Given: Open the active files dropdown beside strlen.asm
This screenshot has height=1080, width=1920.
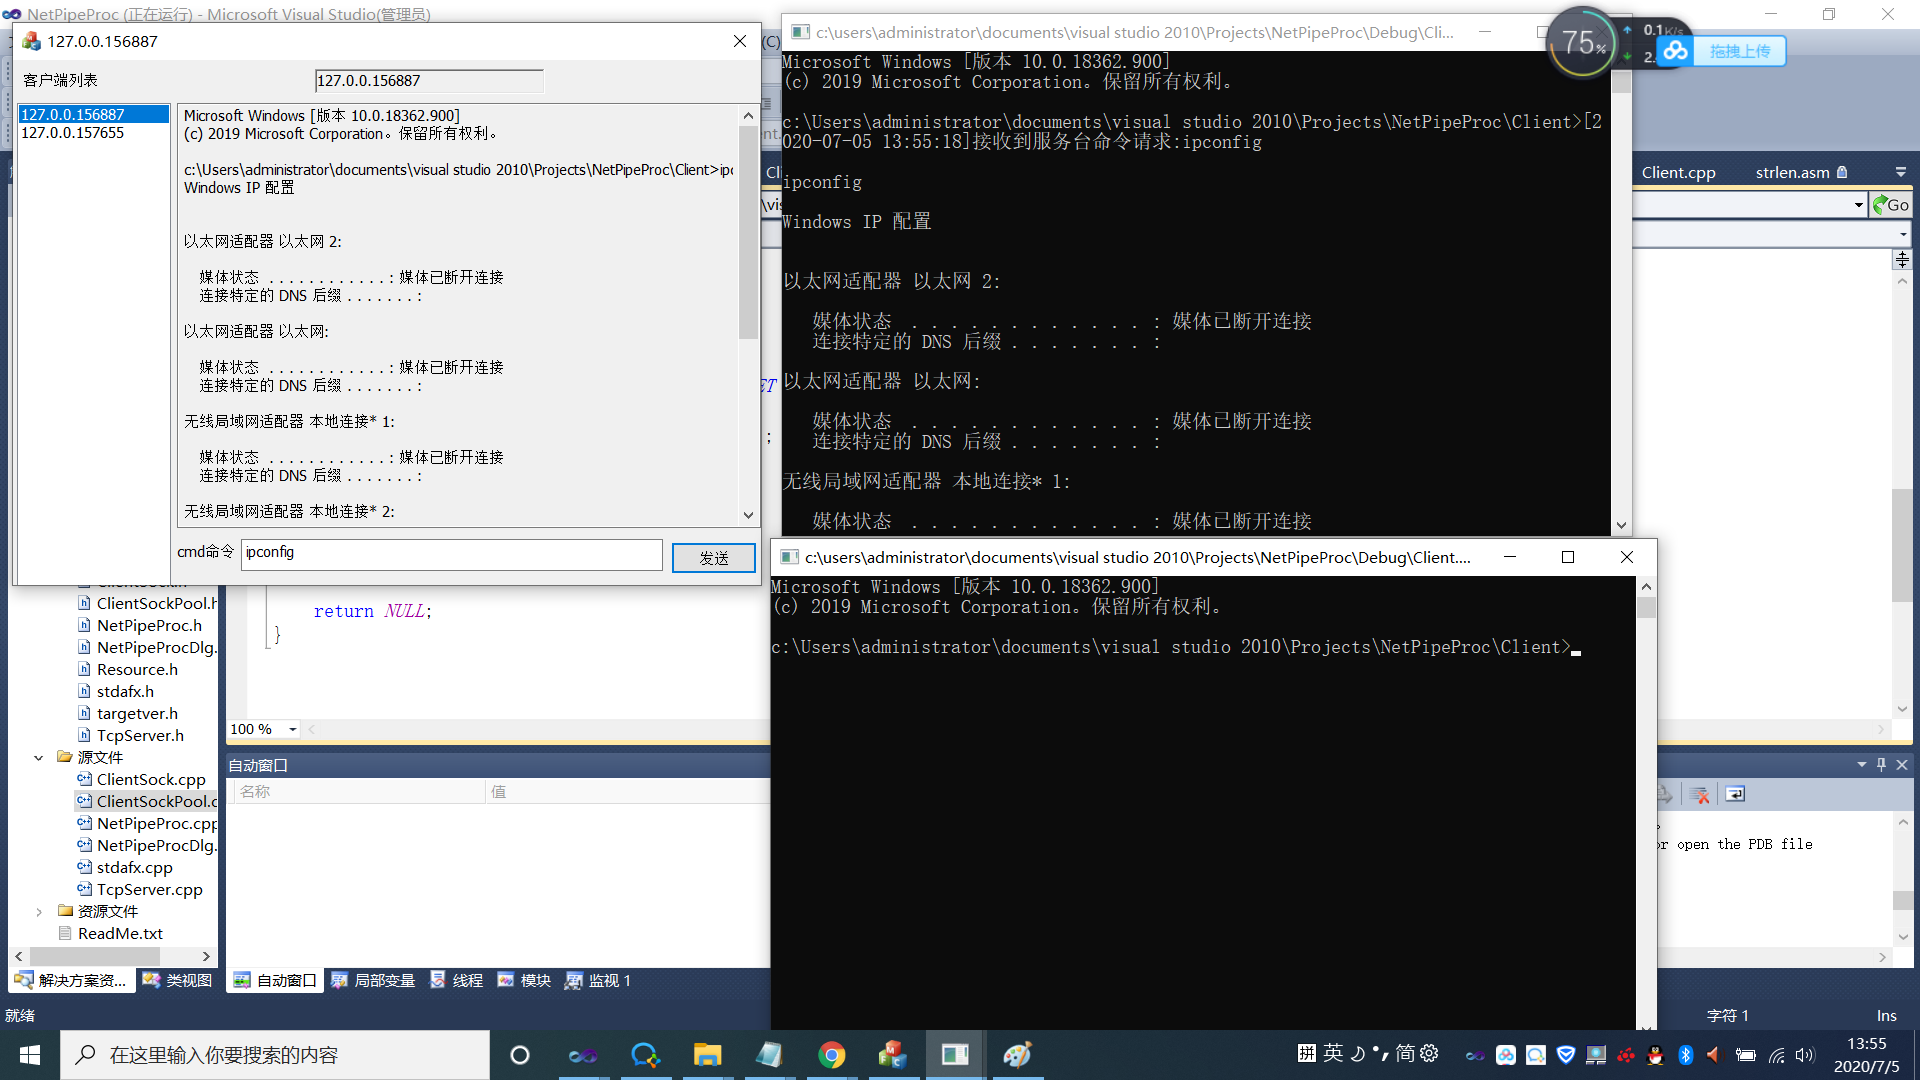Looking at the screenshot, I should (1901, 172).
